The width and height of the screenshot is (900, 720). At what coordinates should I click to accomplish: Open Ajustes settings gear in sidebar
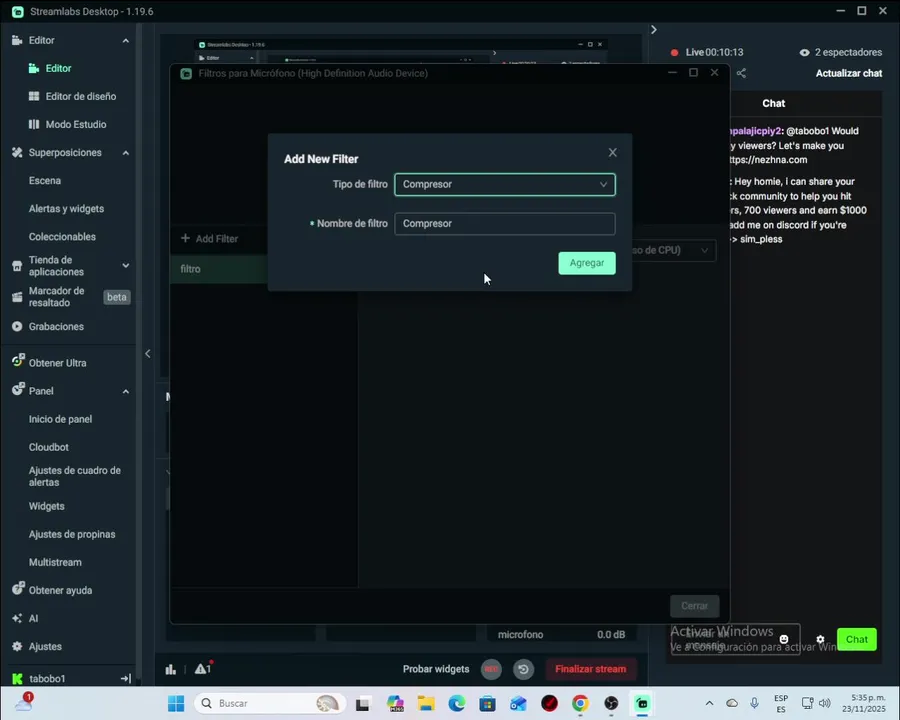coord(45,647)
